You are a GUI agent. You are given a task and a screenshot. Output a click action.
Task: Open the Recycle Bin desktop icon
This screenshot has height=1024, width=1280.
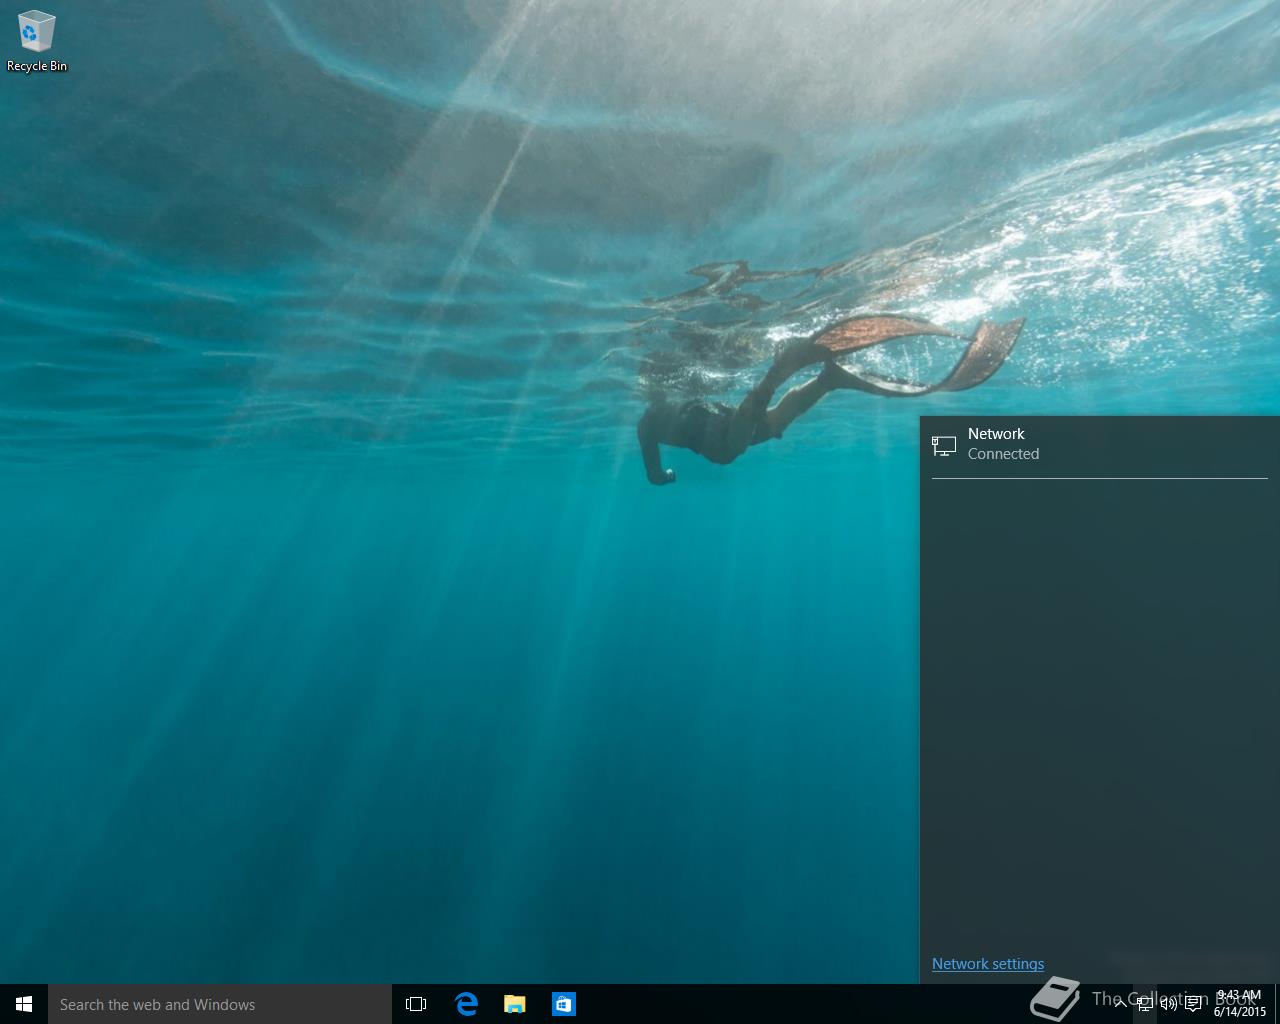click(37, 42)
